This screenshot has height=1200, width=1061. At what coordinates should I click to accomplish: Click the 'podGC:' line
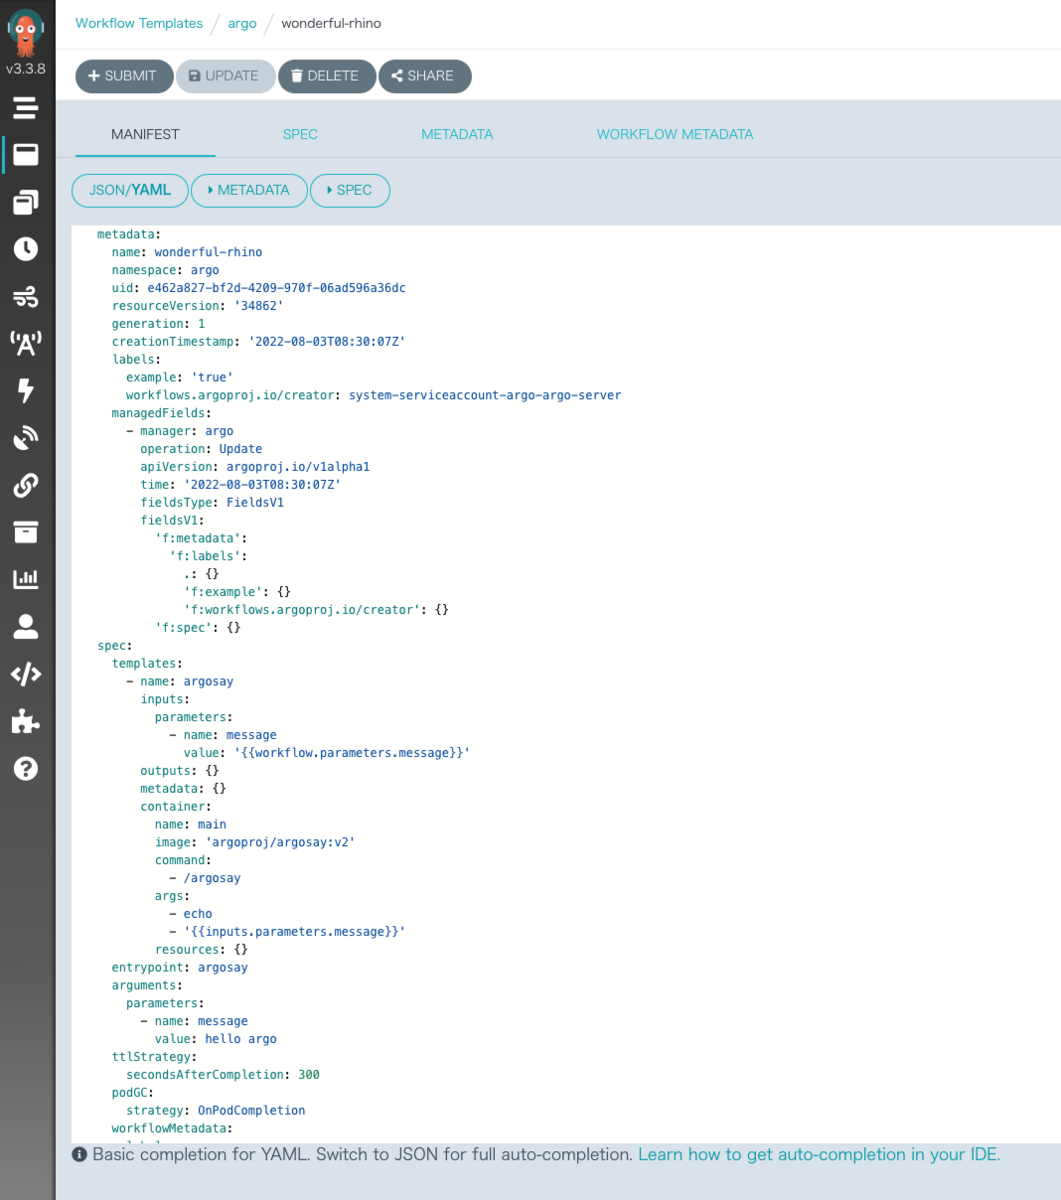pos(133,1093)
